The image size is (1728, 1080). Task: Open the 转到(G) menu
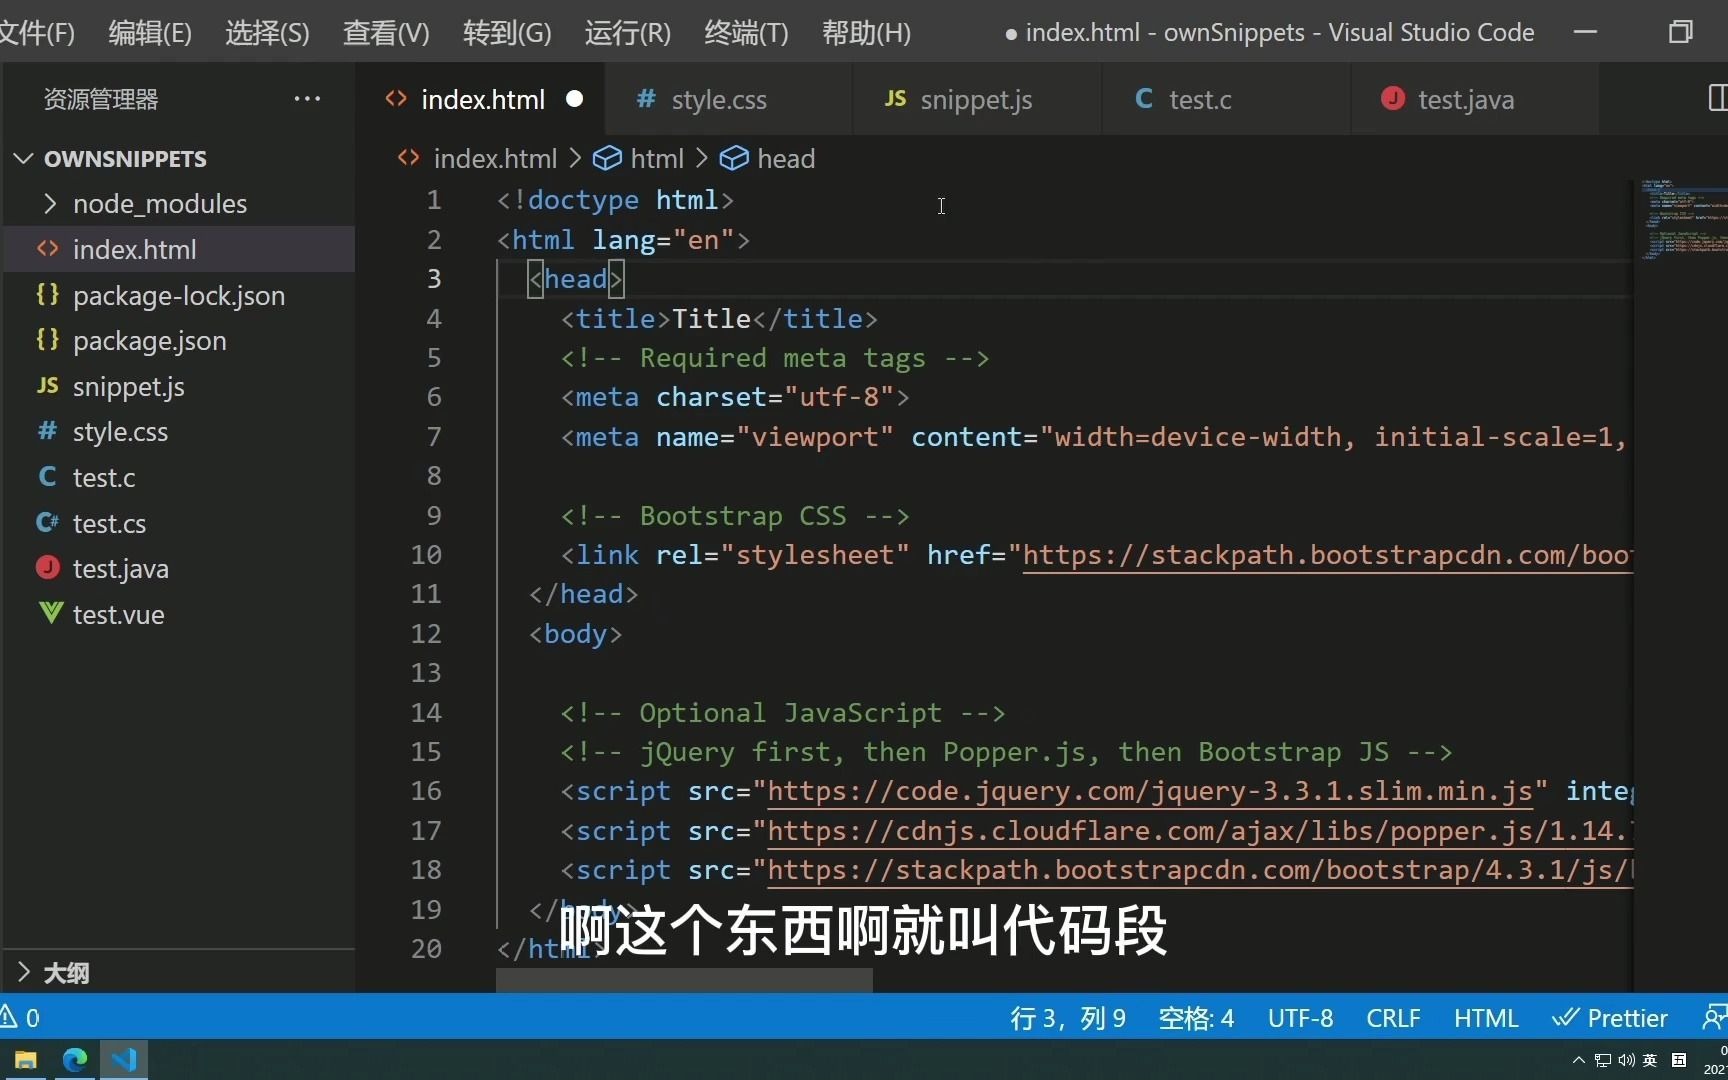click(x=507, y=32)
